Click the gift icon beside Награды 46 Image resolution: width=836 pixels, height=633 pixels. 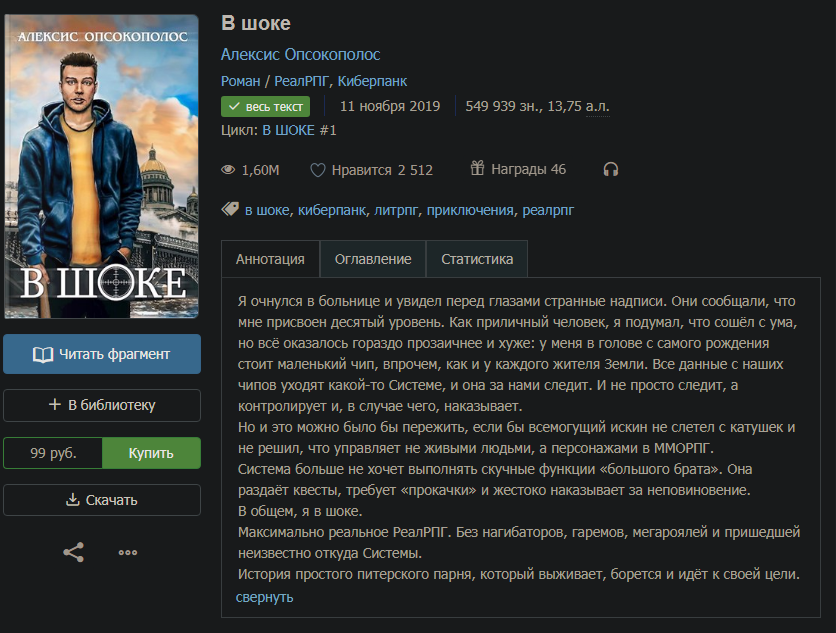point(477,169)
